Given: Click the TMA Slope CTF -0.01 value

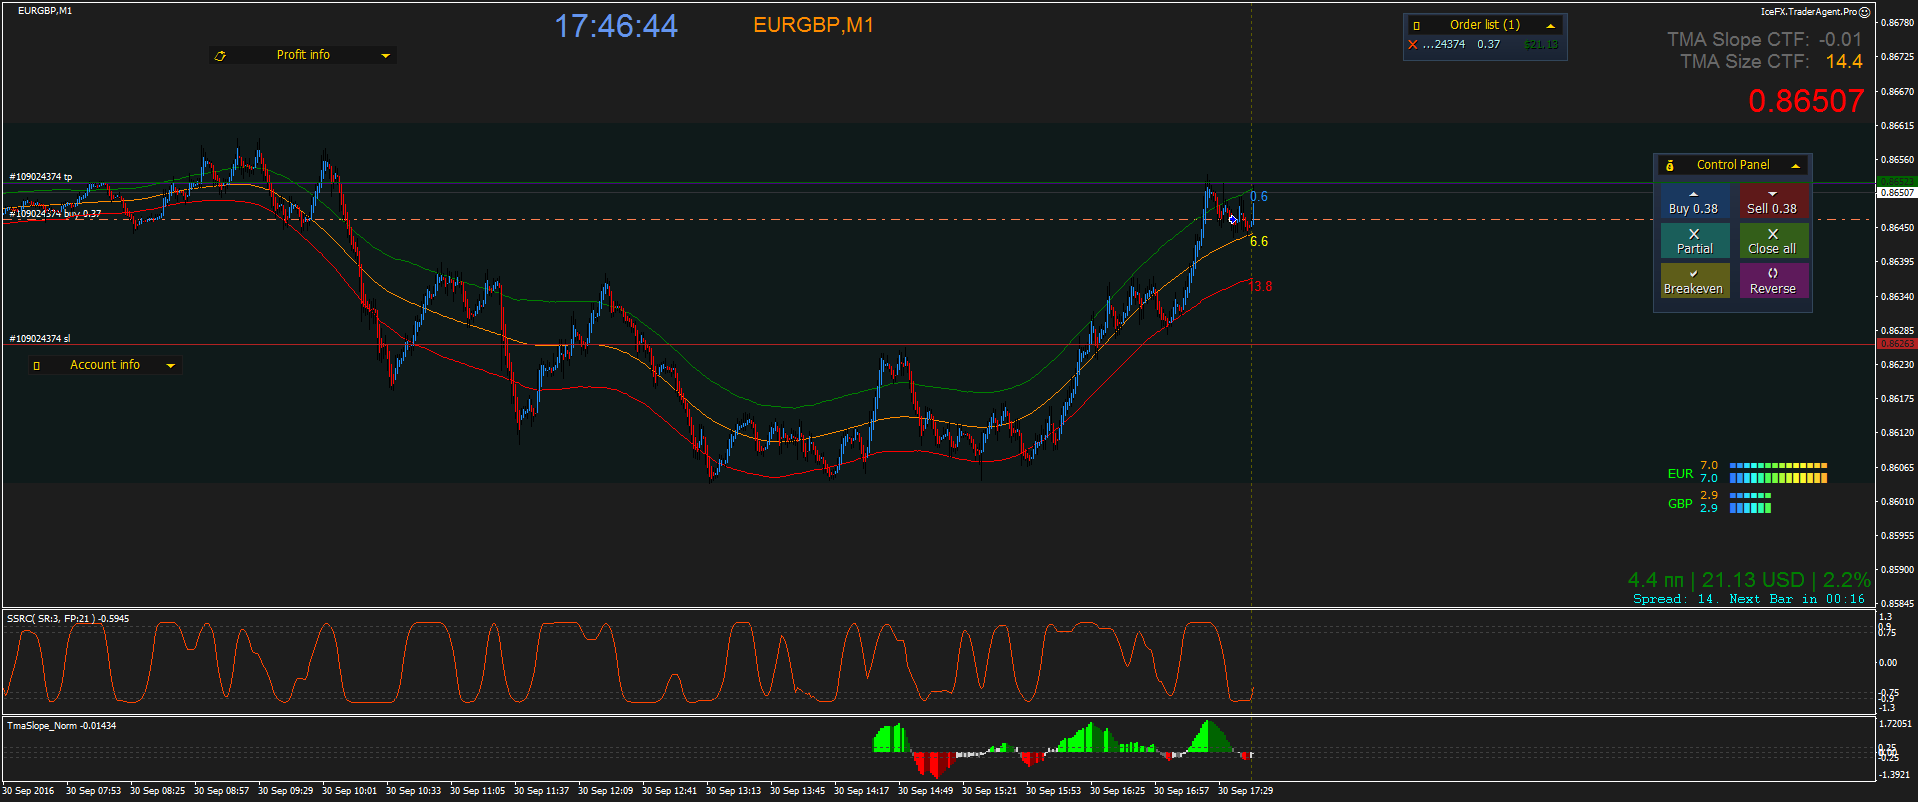Looking at the screenshot, I should coord(1840,40).
